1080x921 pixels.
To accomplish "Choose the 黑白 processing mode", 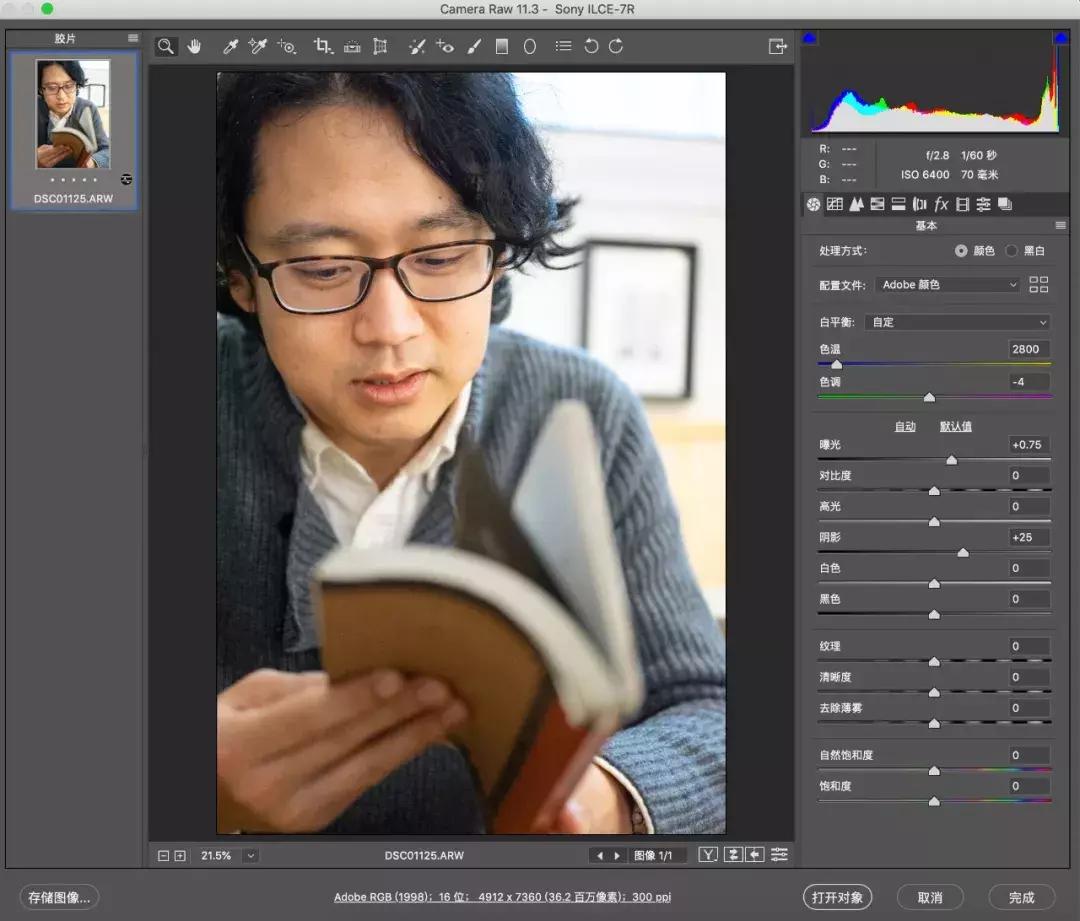I will 1011,251.
